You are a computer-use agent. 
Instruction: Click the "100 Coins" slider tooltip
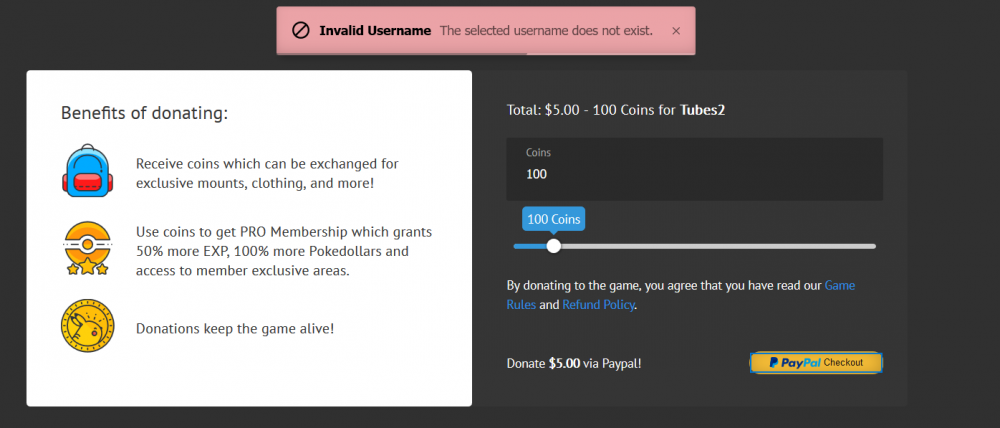tap(554, 219)
